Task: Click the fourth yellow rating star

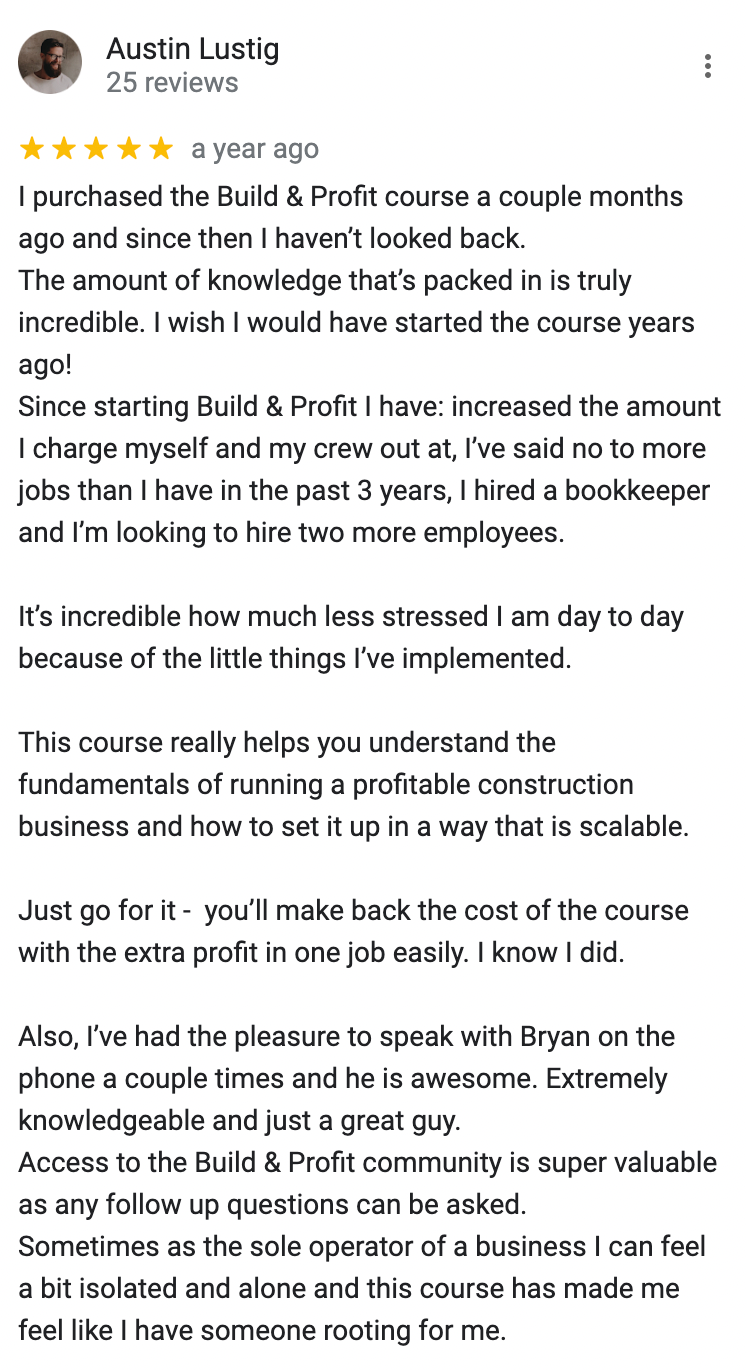Action: (128, 149)
